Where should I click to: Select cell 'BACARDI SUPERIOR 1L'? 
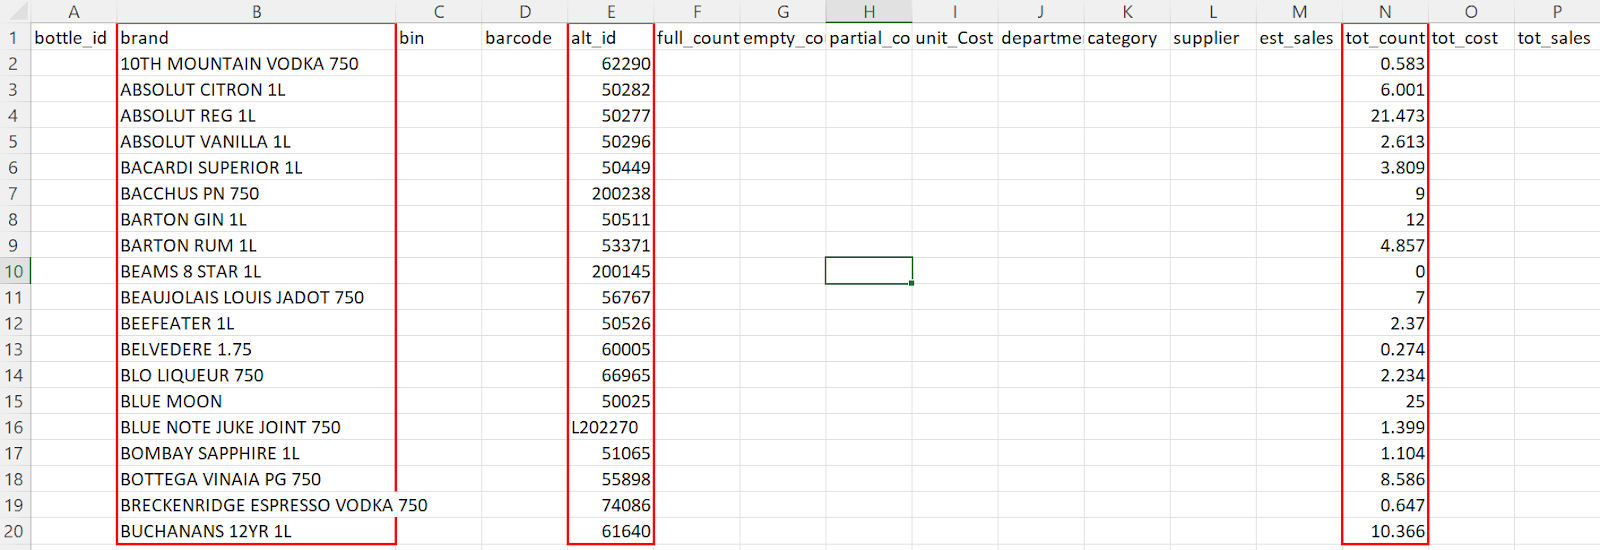click(256, 167)
